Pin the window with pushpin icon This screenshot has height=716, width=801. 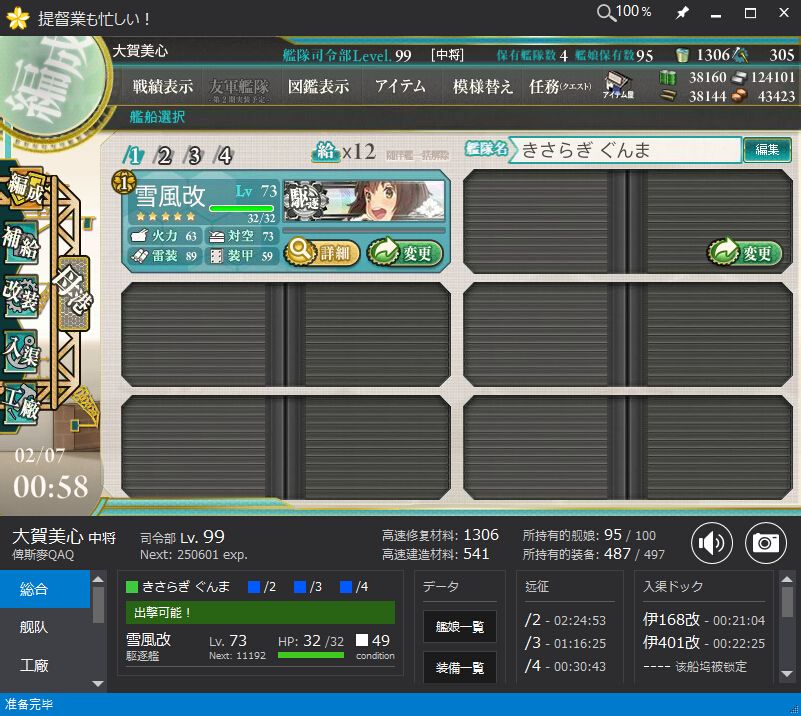pyautogui.click(x=681, y=13)
